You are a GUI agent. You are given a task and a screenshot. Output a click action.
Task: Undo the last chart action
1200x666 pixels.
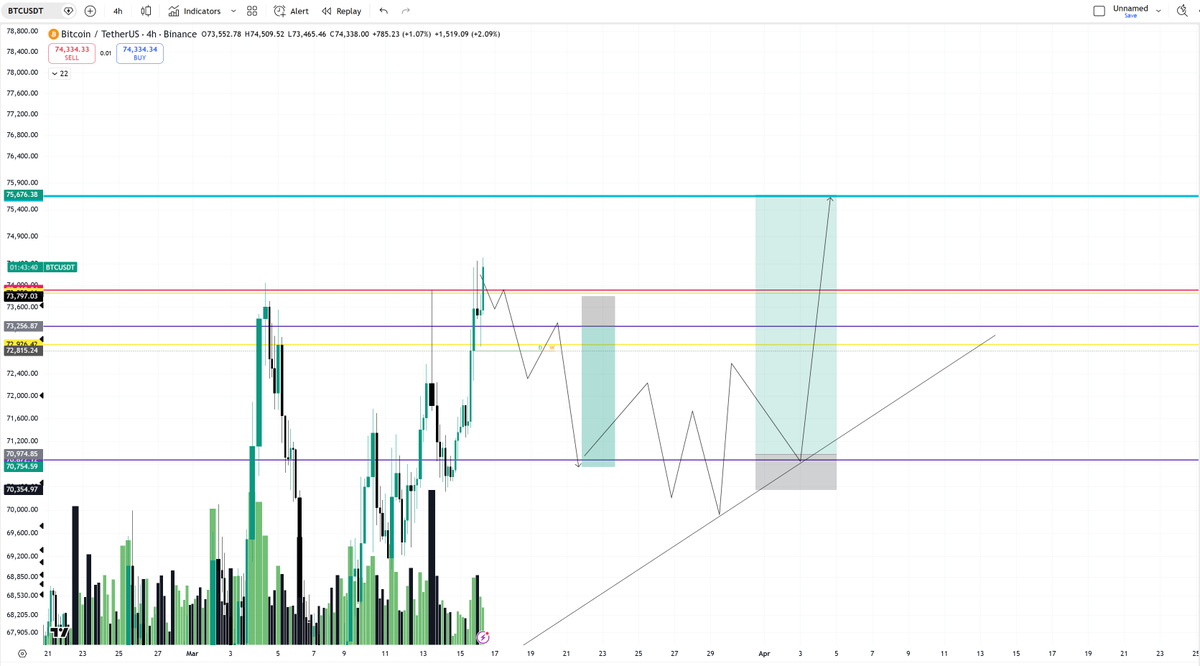pos(383,11)
